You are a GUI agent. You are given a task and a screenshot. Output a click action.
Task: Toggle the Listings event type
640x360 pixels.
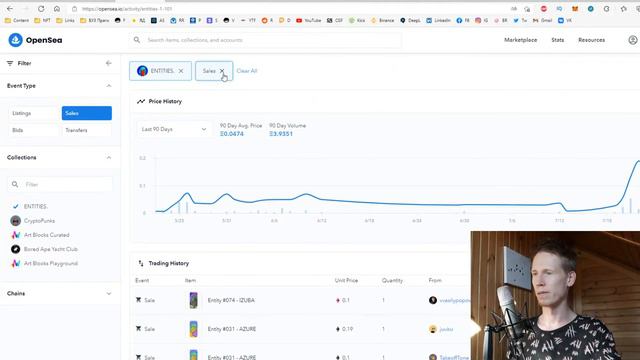[x=33, y=113]
